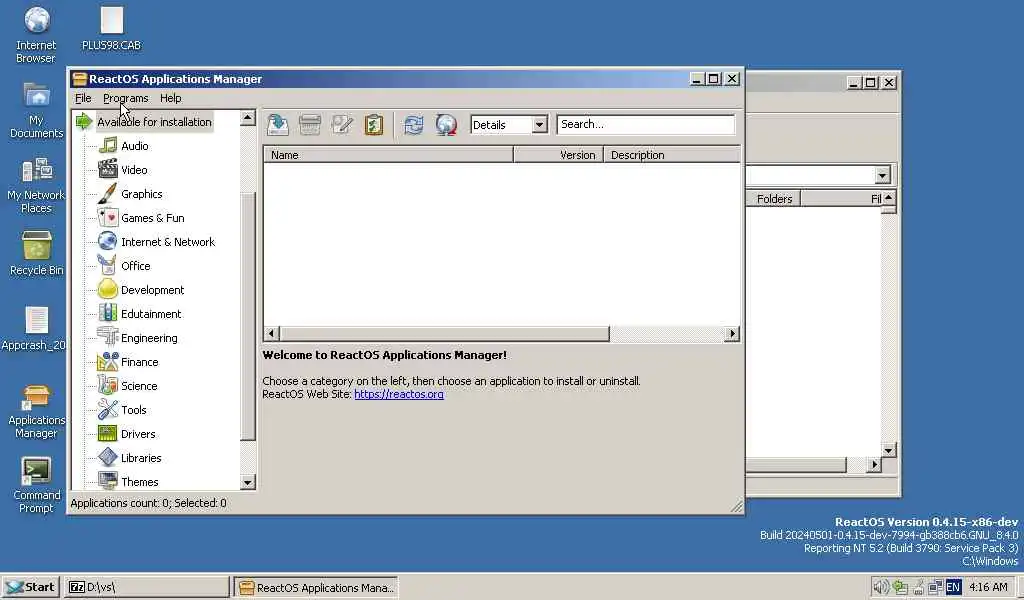The width and height of the screenshot is (1024, 600).
Task: Click the EN language indicator
Action: tap(953, 587)
